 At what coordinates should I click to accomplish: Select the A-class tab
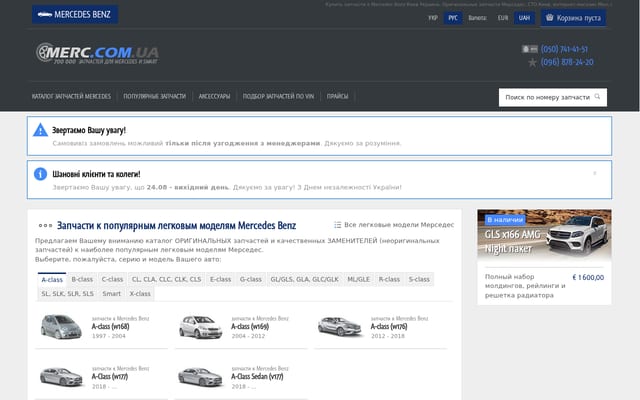pos(52,280)
